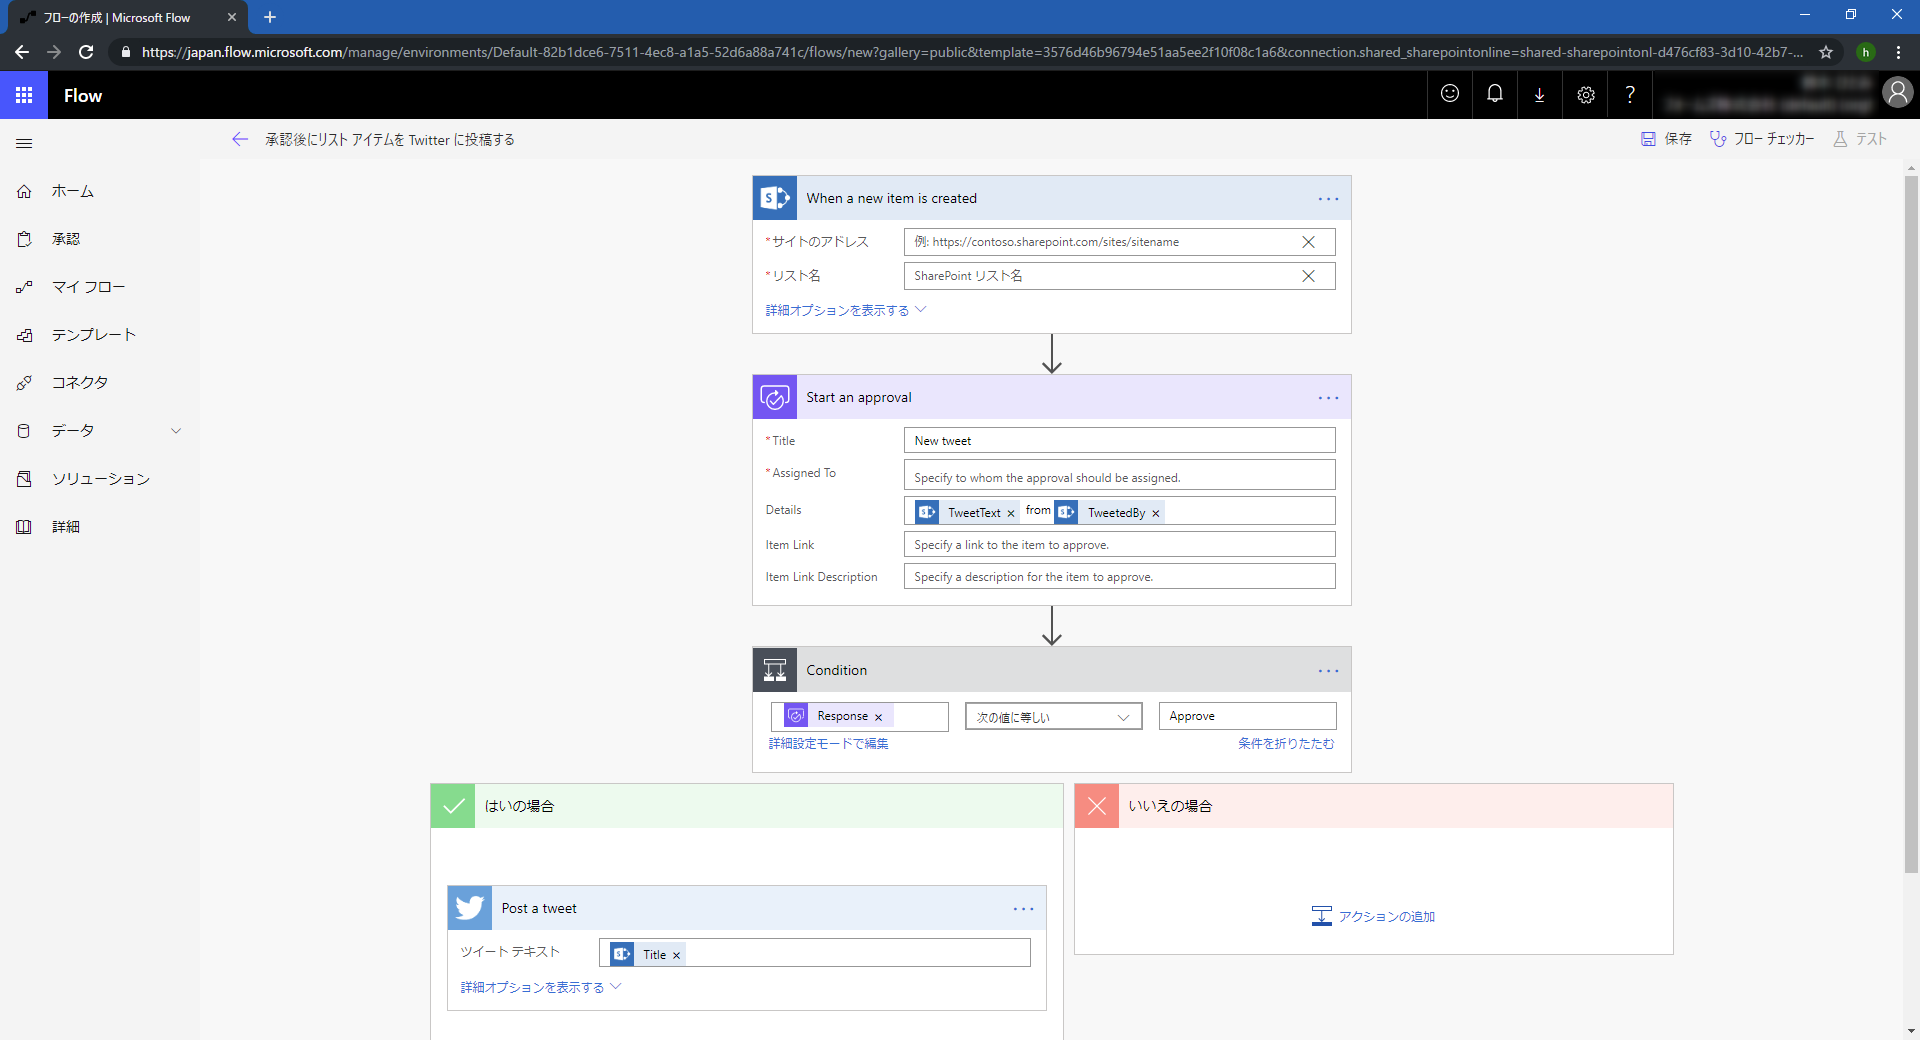
Task: Click the Approve value field in condition
Action: click(1247, 716)
